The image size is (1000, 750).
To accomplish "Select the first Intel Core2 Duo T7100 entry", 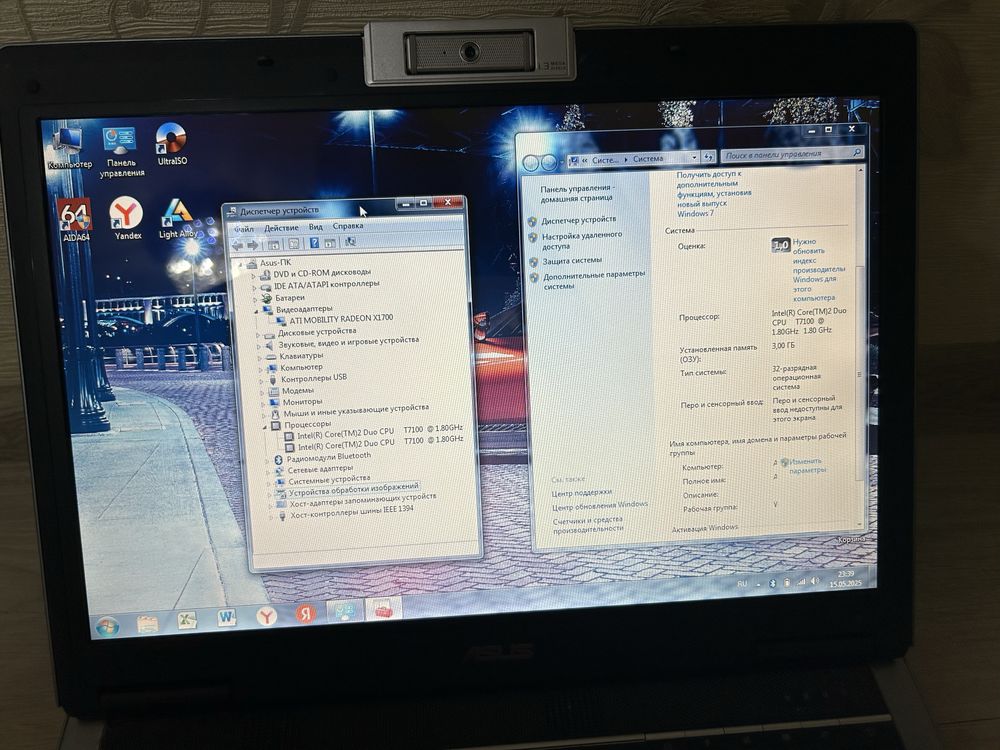I will (379, 432).
